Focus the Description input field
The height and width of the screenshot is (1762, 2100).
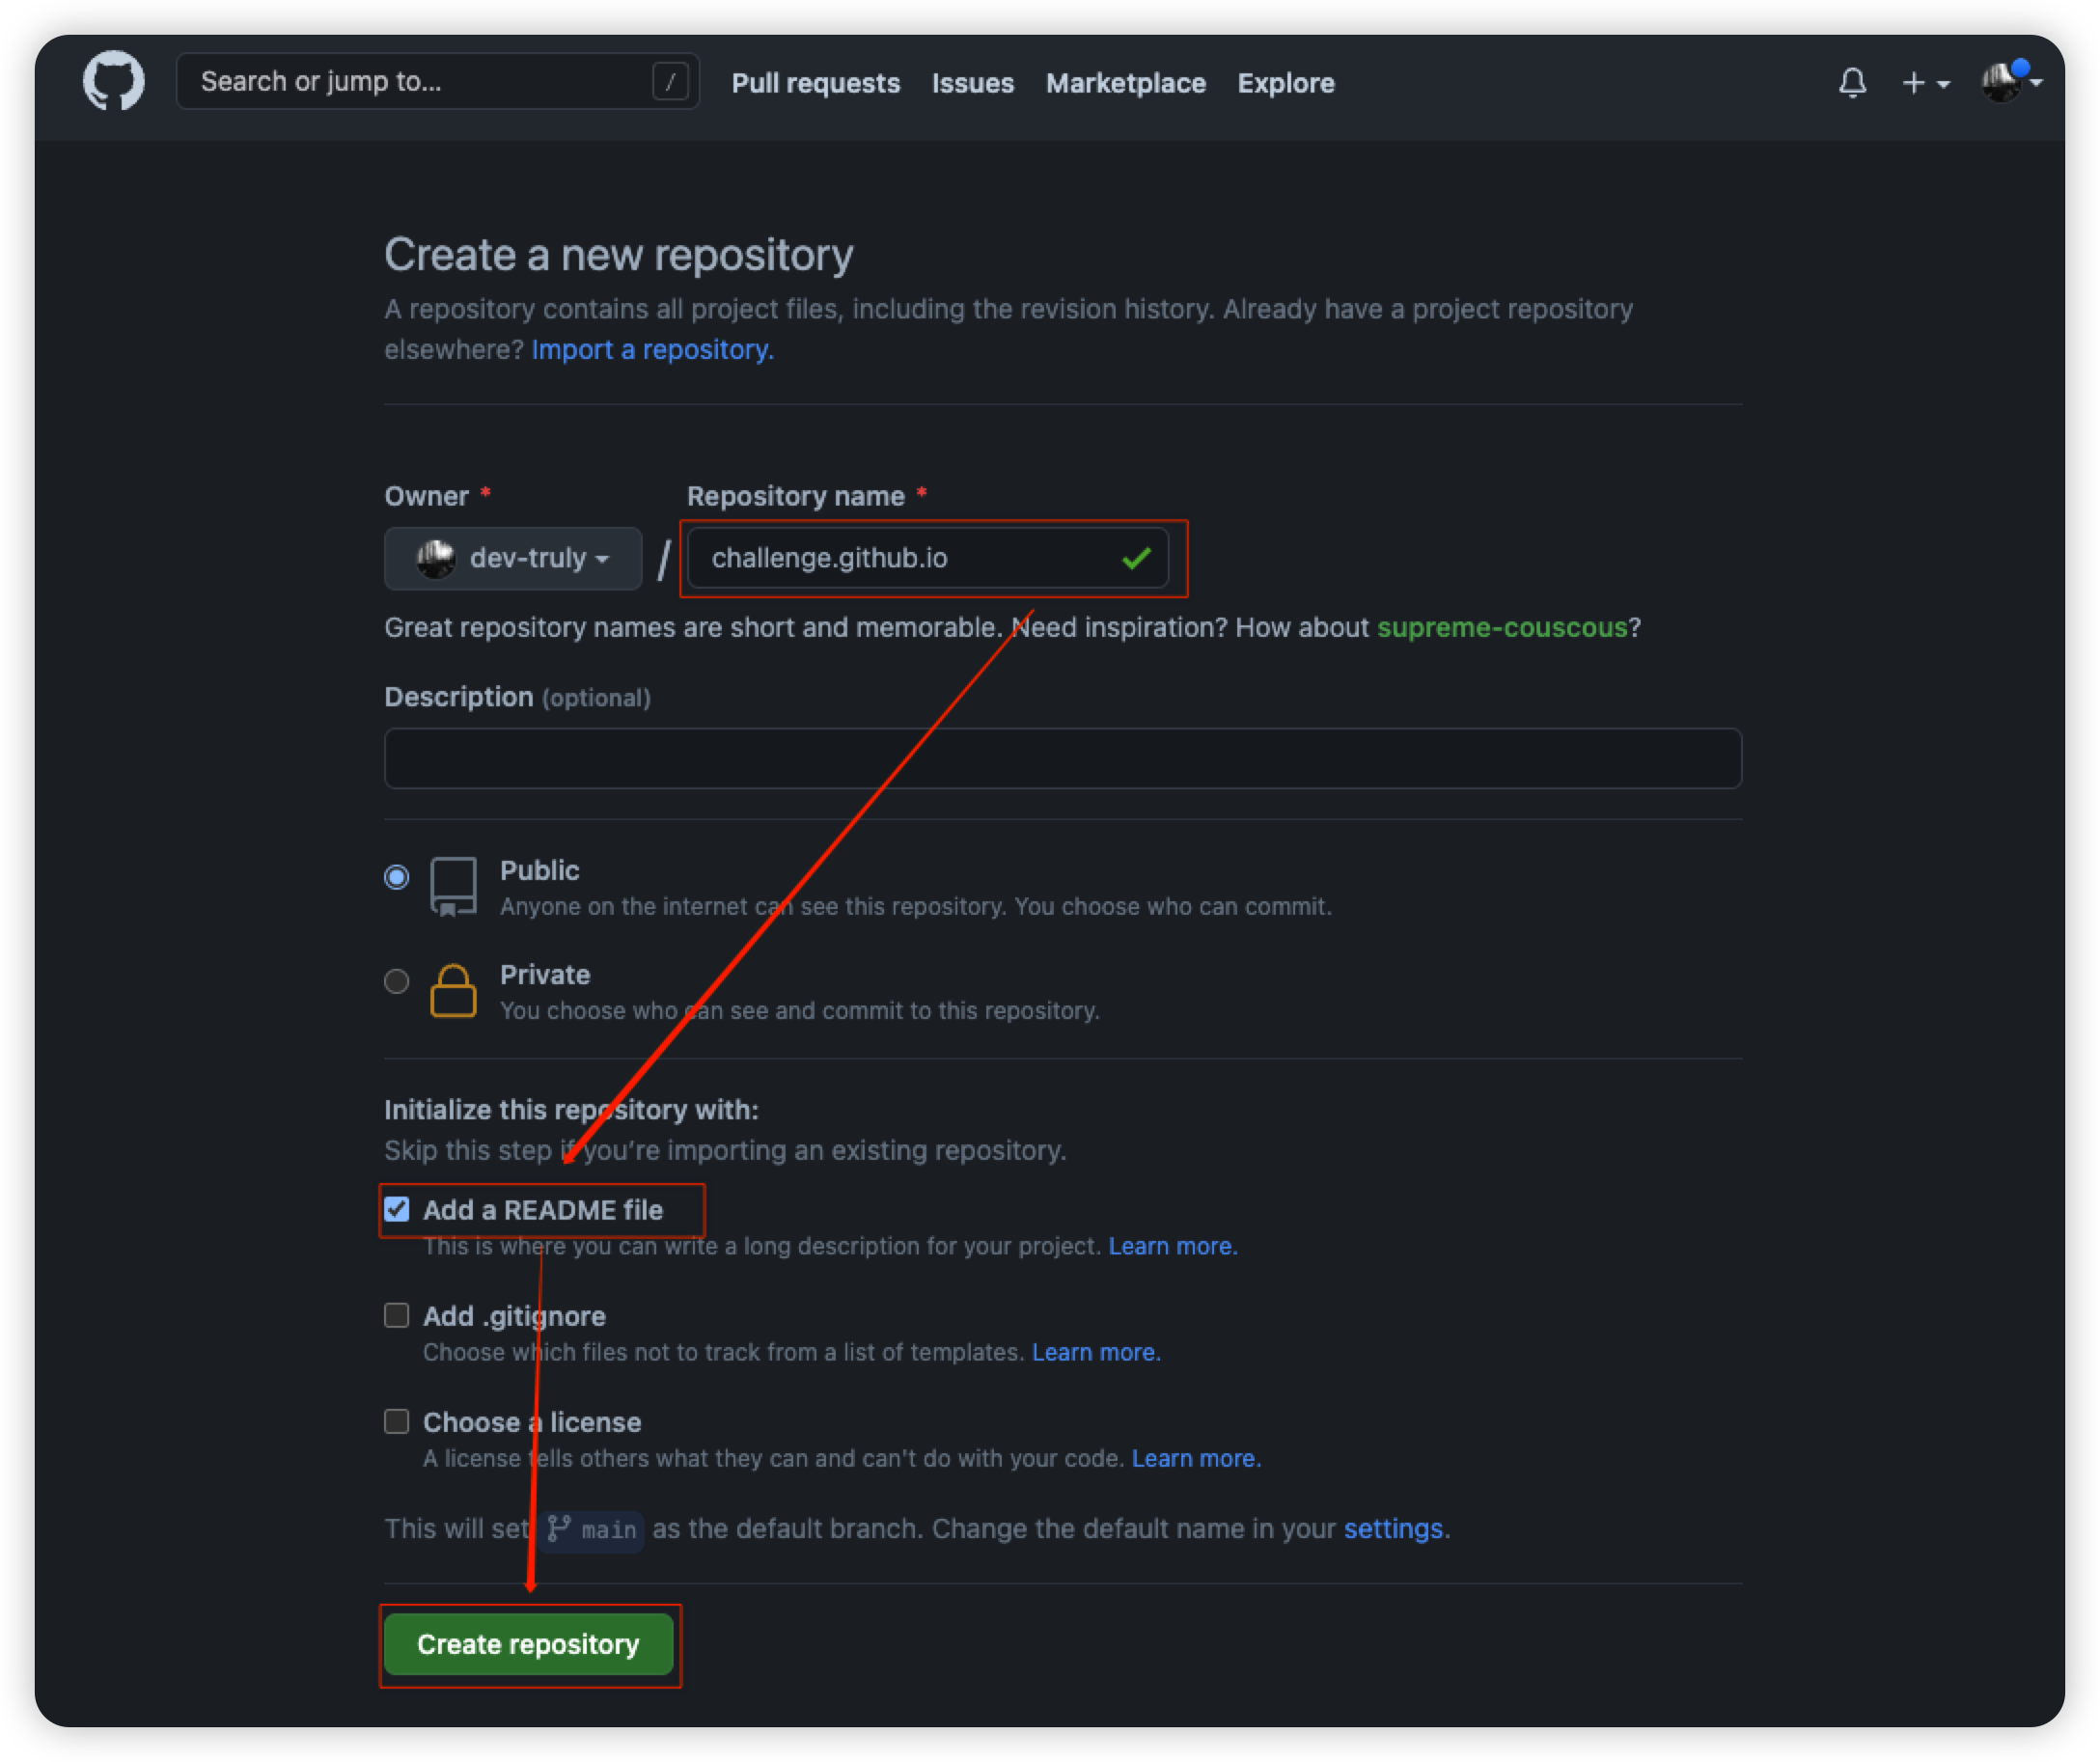coord(1062,758)
